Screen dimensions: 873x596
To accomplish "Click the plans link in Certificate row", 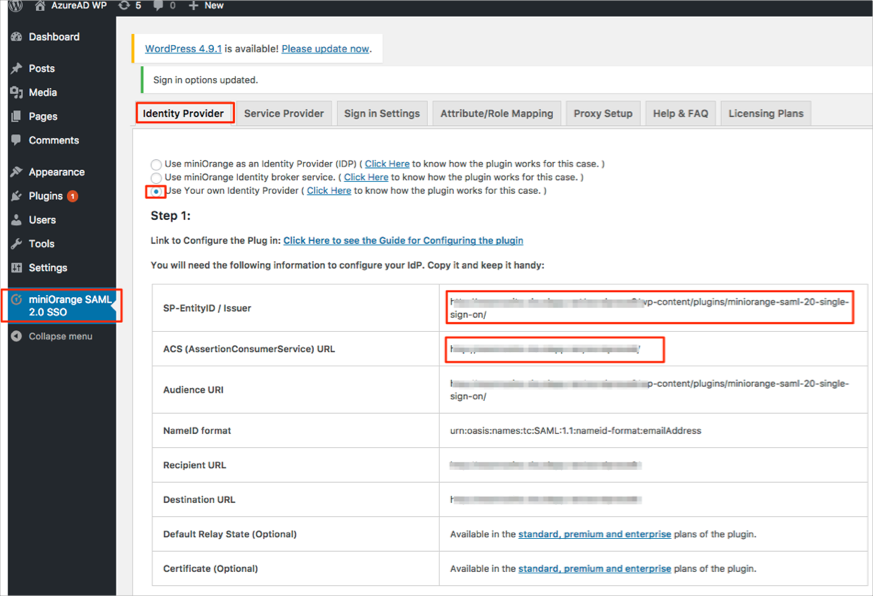I will pyautogui.click(x=594, y=568).
